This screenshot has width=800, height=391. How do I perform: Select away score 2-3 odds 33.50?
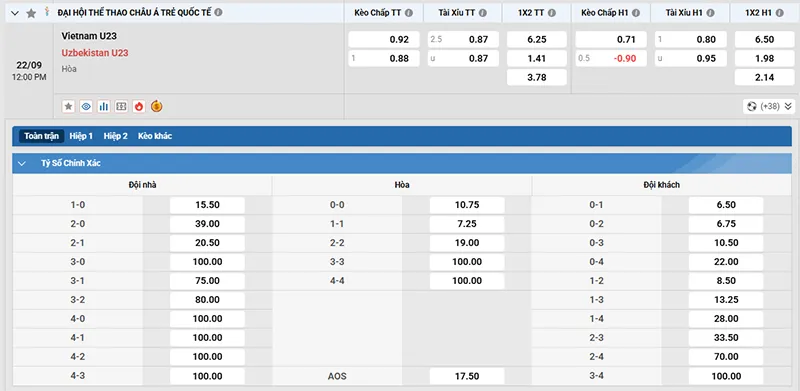(726, 337)
